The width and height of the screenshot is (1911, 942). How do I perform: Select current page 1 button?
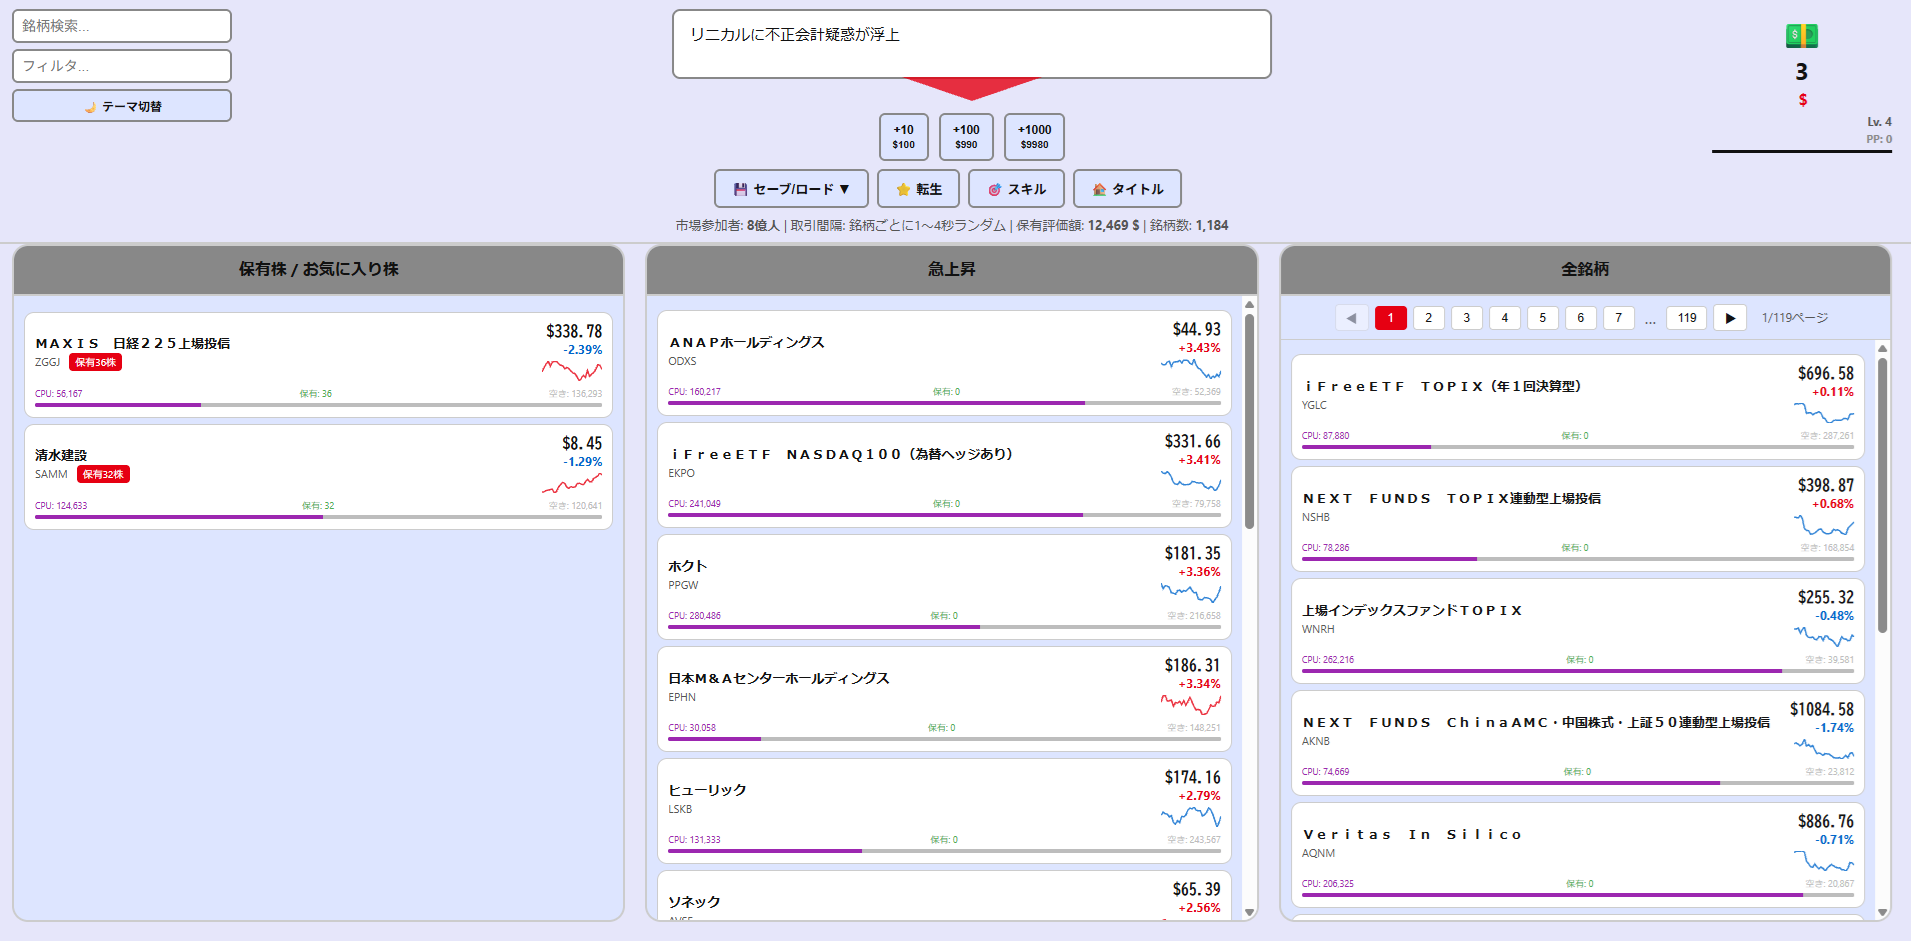coord(1391,318)
